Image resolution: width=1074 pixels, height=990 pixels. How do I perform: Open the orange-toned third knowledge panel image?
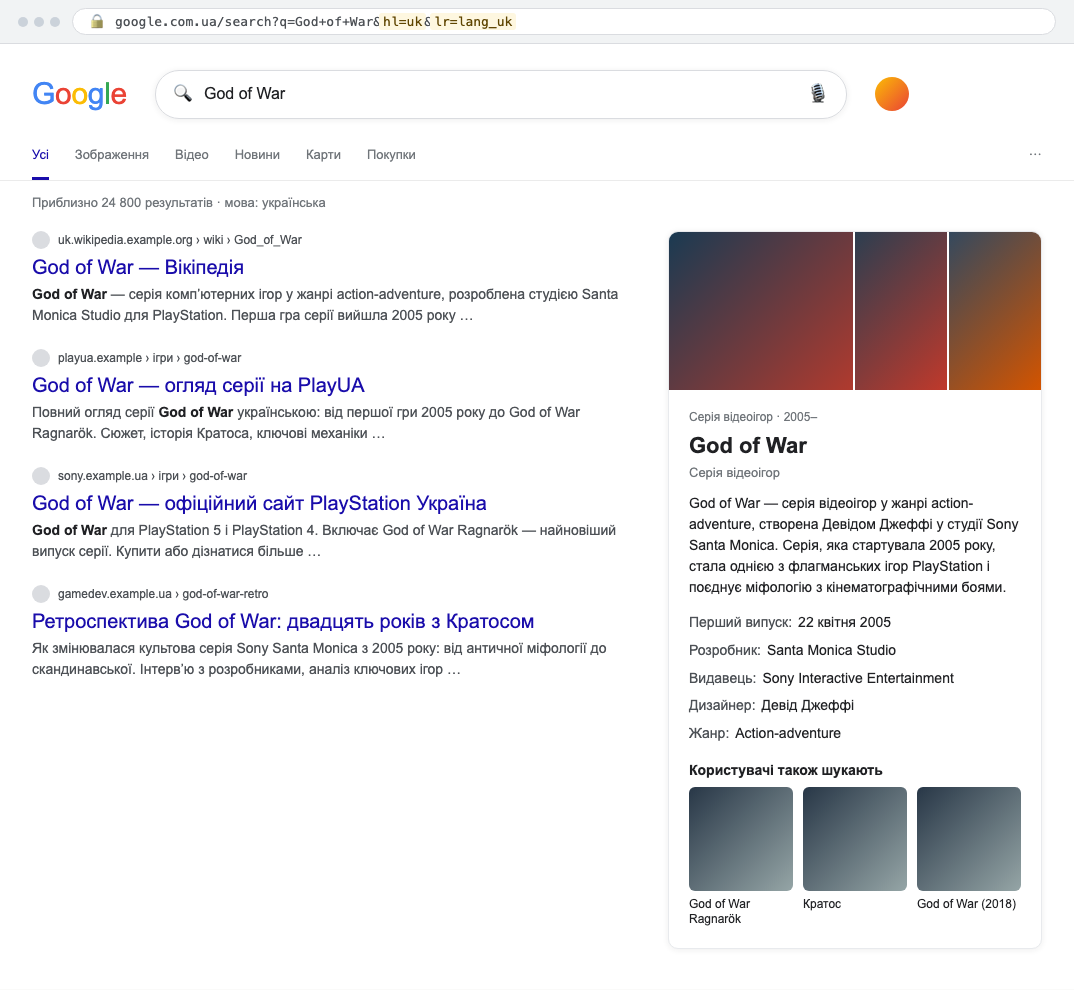click(995, 311)
